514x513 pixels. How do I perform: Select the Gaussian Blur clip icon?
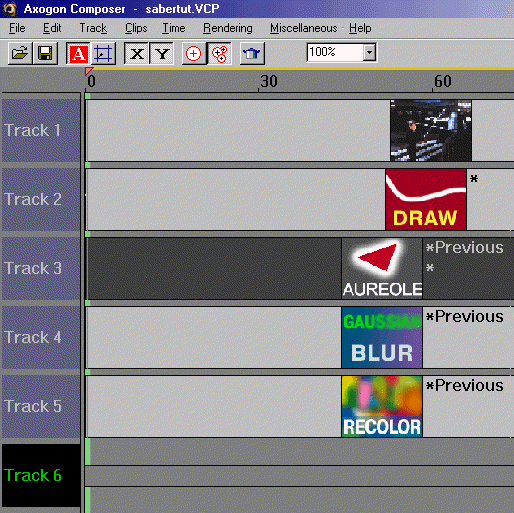click(x=382, y=337)
